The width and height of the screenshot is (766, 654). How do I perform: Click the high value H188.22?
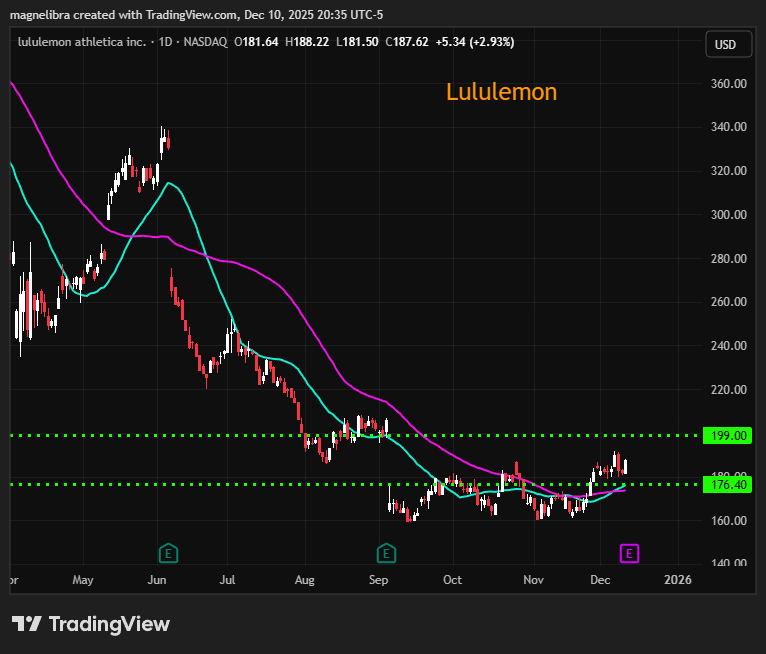[x=307, y=42]
